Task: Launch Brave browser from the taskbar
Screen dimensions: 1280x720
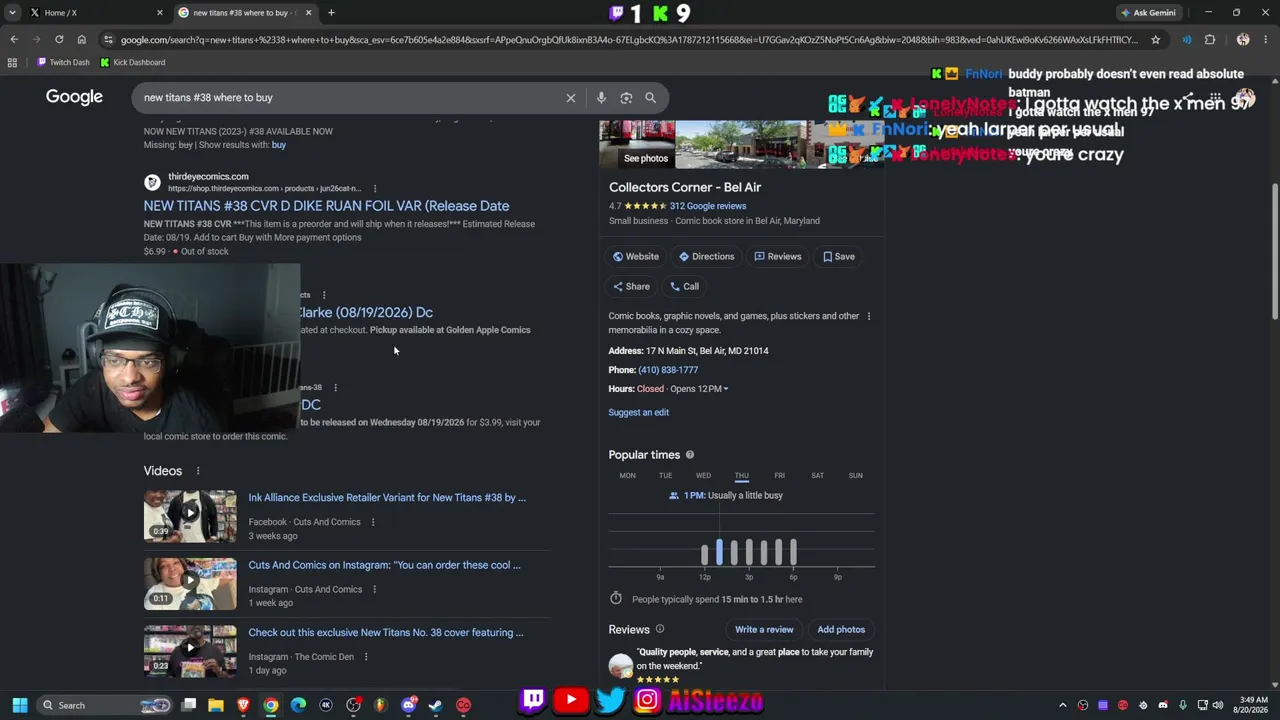Action: (243, 705)
